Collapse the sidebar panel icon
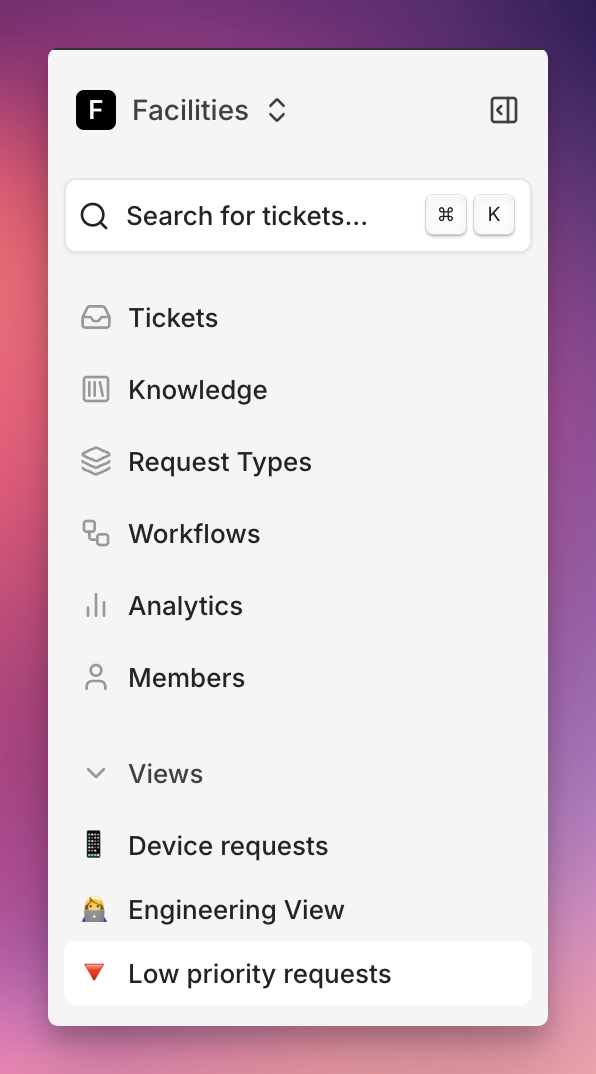 [x=504, y=110]
